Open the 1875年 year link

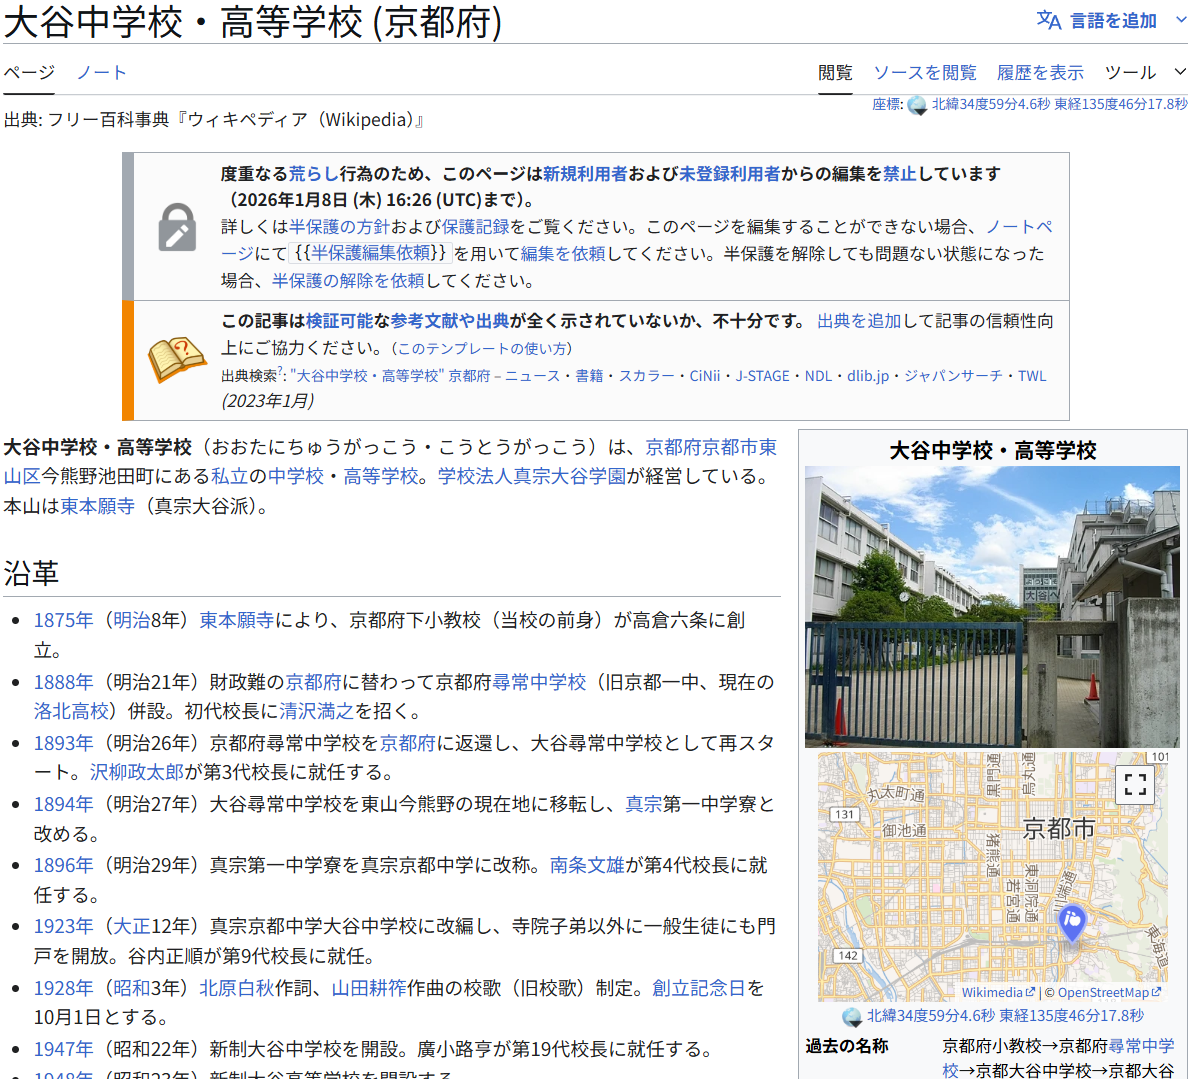[63, 620]
